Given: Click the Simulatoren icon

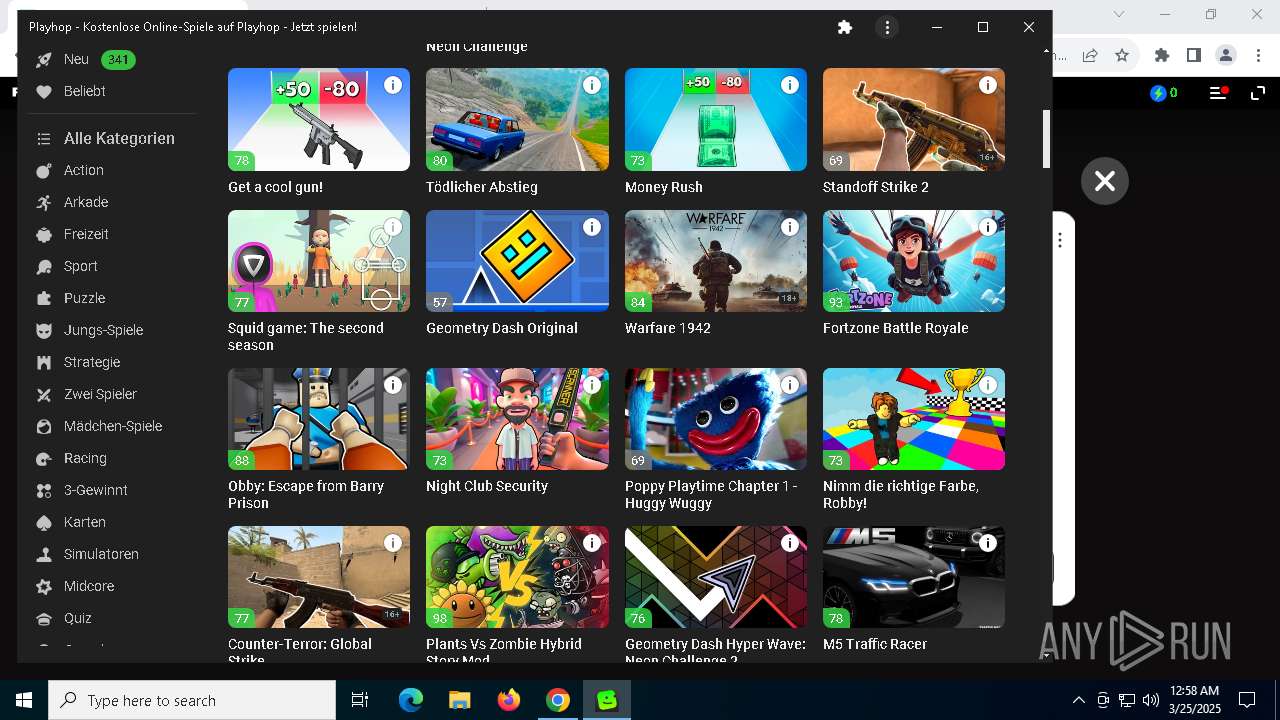Looking at the screenshot, I should click(x=44, y=555).
